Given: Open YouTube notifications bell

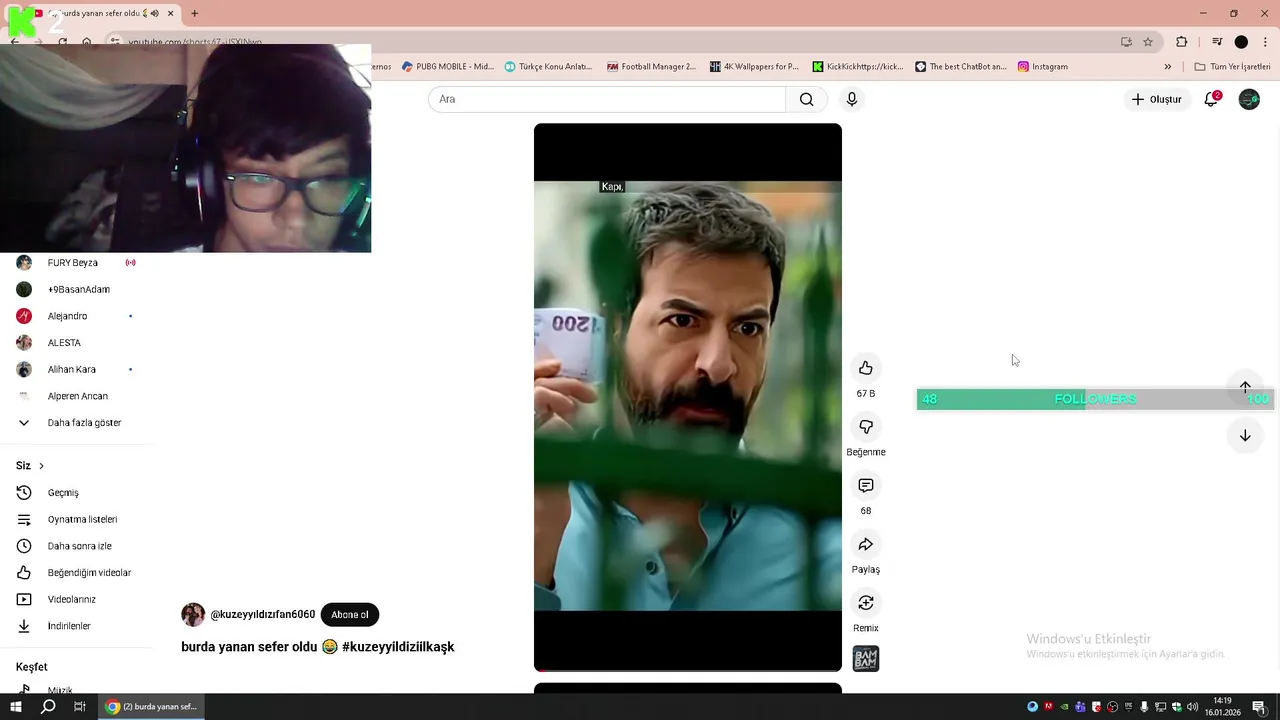Looking at the screenshot, I should click(x=1211, y=99).
